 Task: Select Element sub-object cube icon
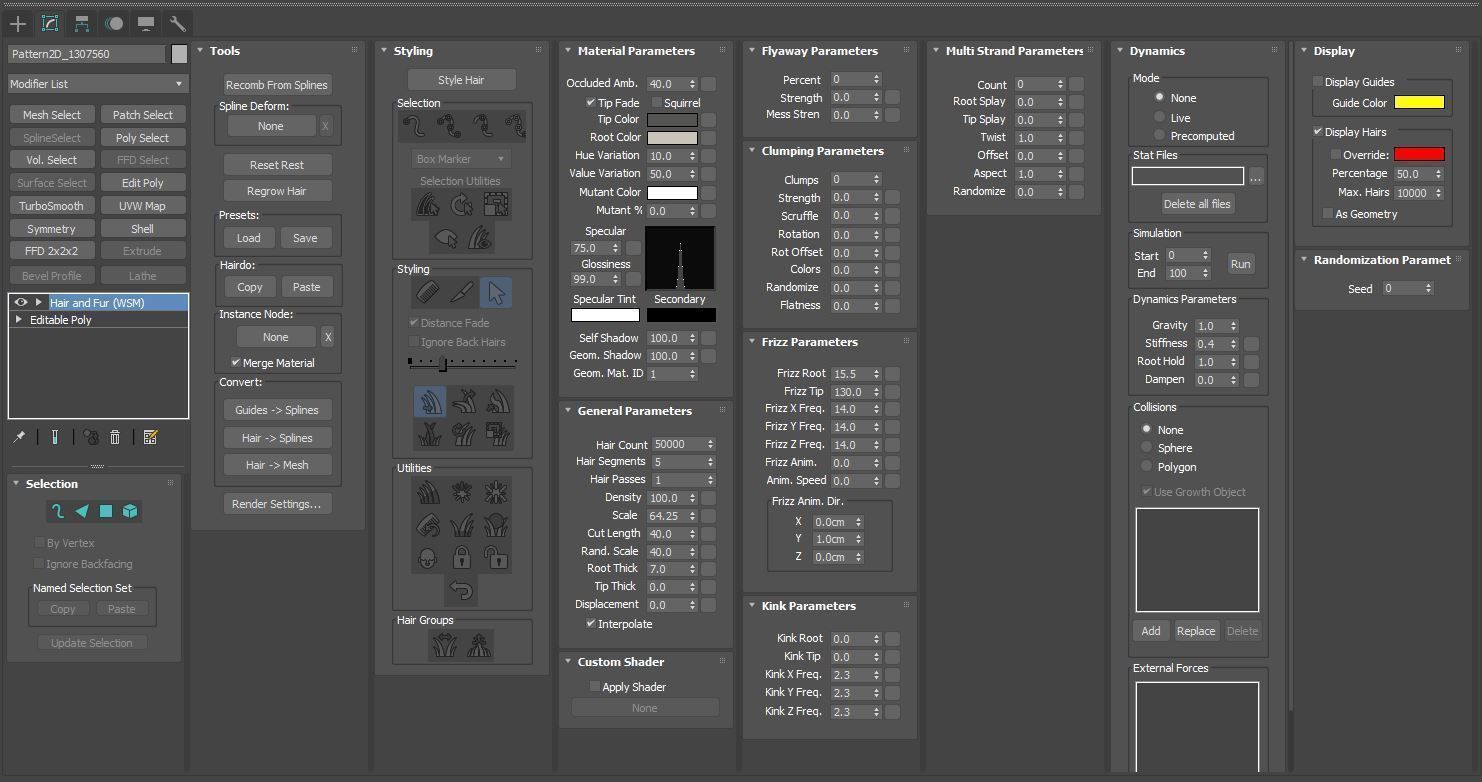130,511
